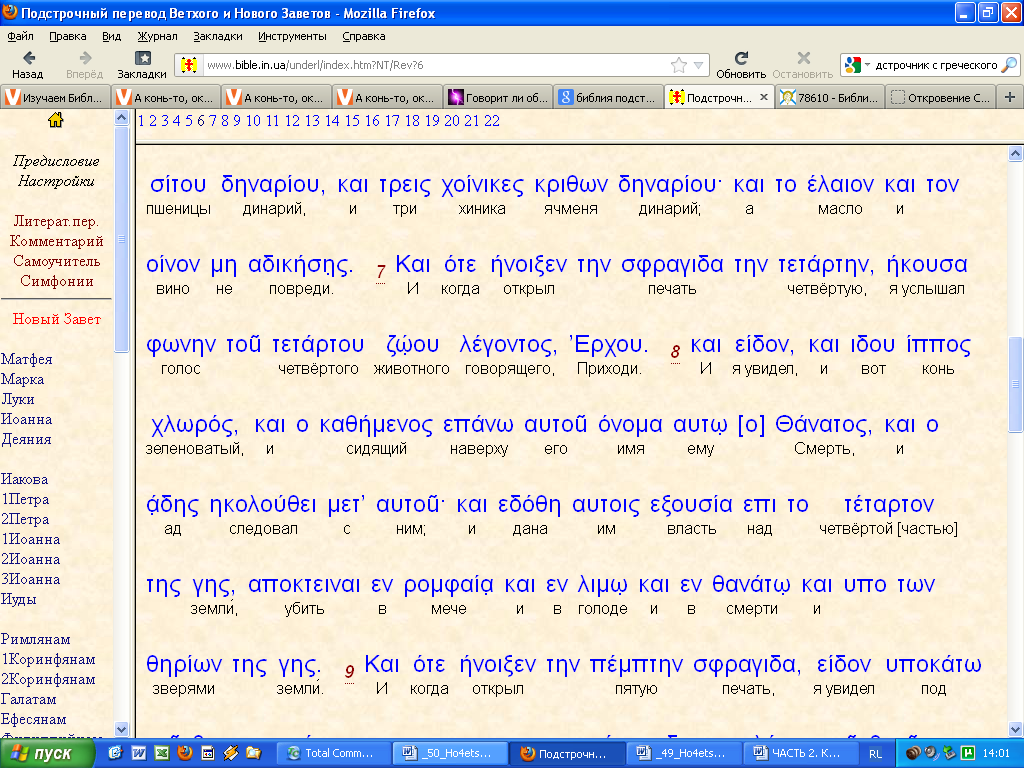Open chapter 13 link

[313, 121]
